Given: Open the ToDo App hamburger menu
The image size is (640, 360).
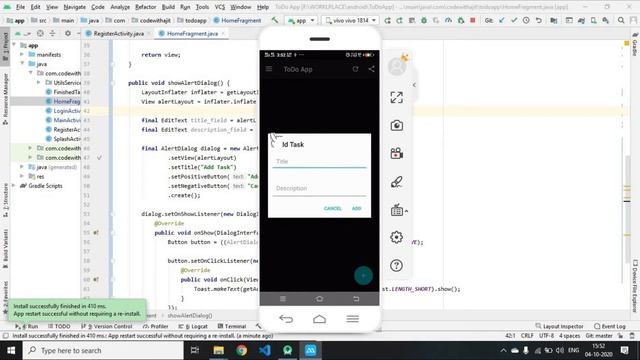Looking at the screenshot, I should point(269,69).
